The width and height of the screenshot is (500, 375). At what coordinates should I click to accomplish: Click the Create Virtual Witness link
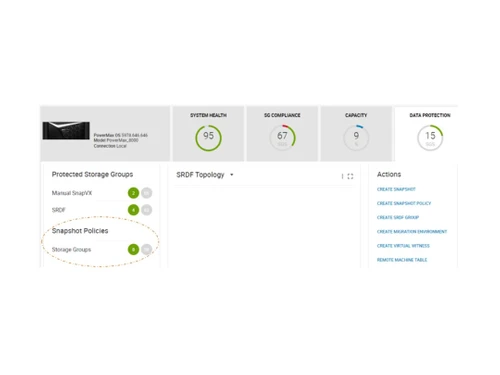403,246
